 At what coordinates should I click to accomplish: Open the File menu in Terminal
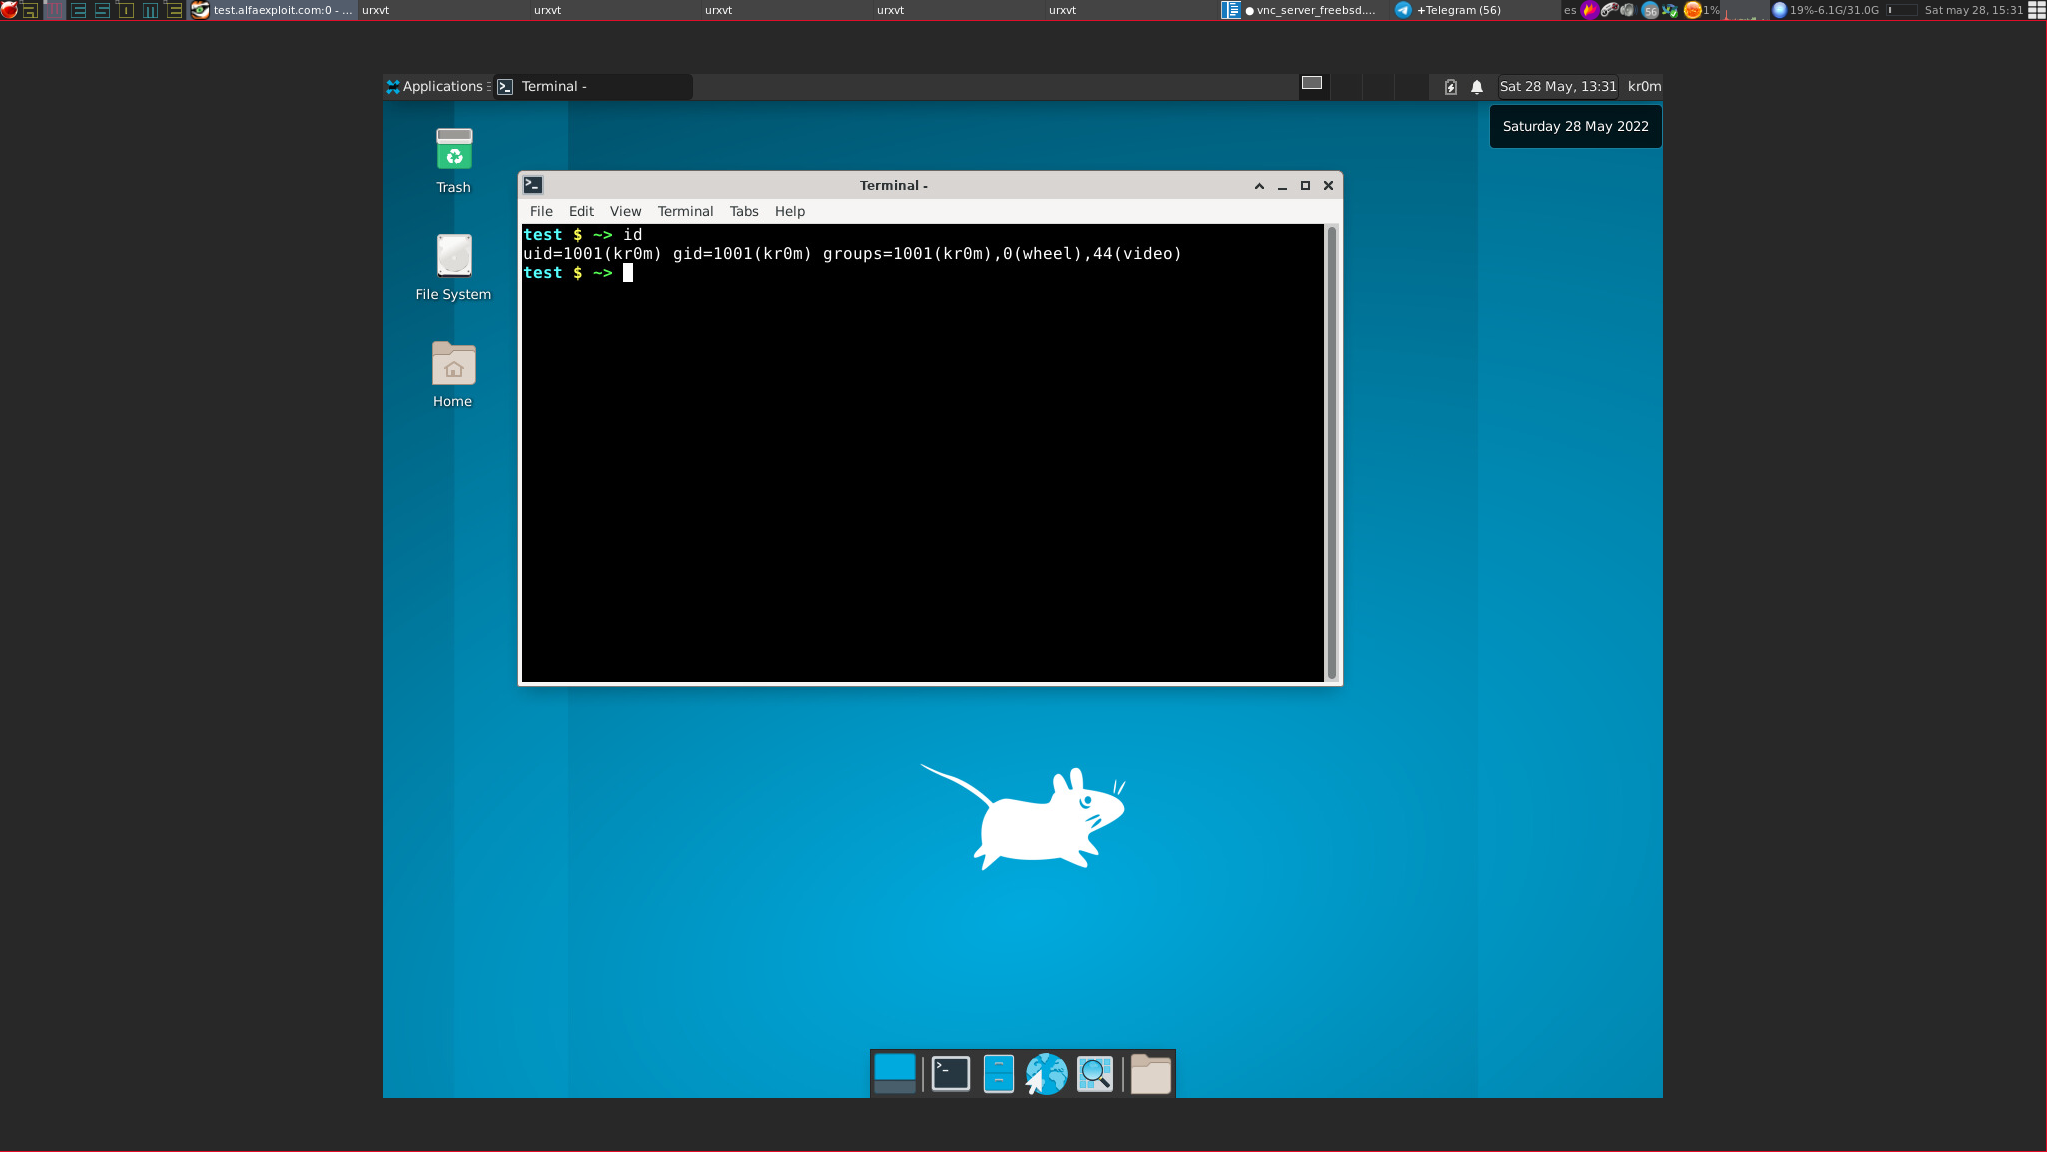click(x=541, y=211)
